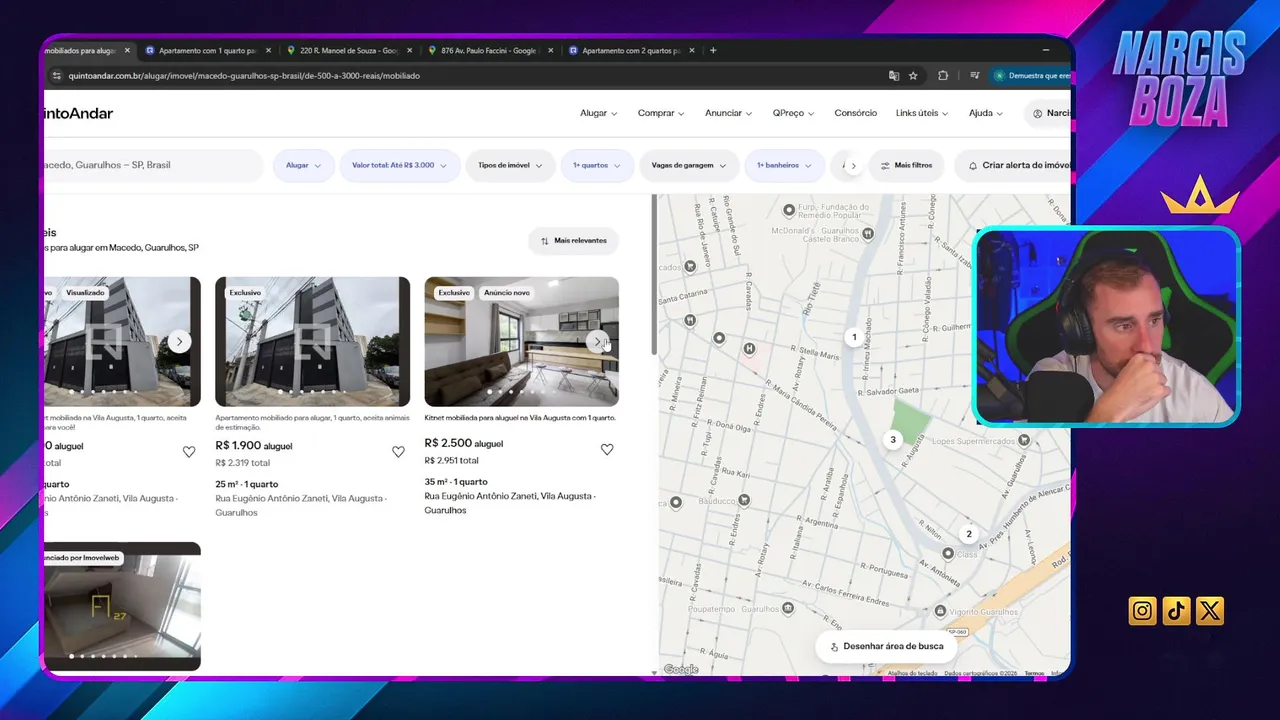1280x720 pixels.
Task: Open the Imovelweb listing photo thumbnail
Action: point(122,606)
